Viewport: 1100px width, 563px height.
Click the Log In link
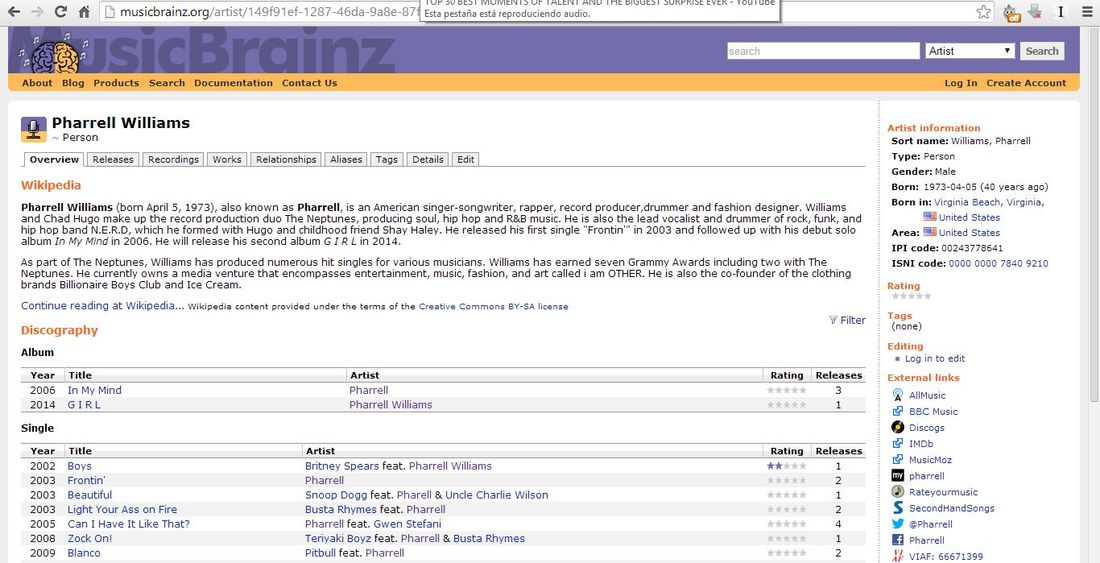click(x=960, y=83)
